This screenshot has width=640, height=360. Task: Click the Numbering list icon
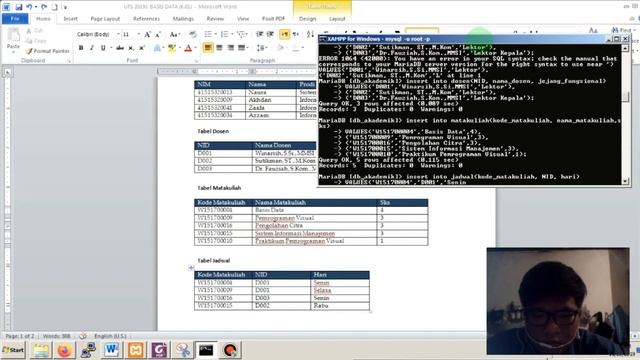[224, 34]
